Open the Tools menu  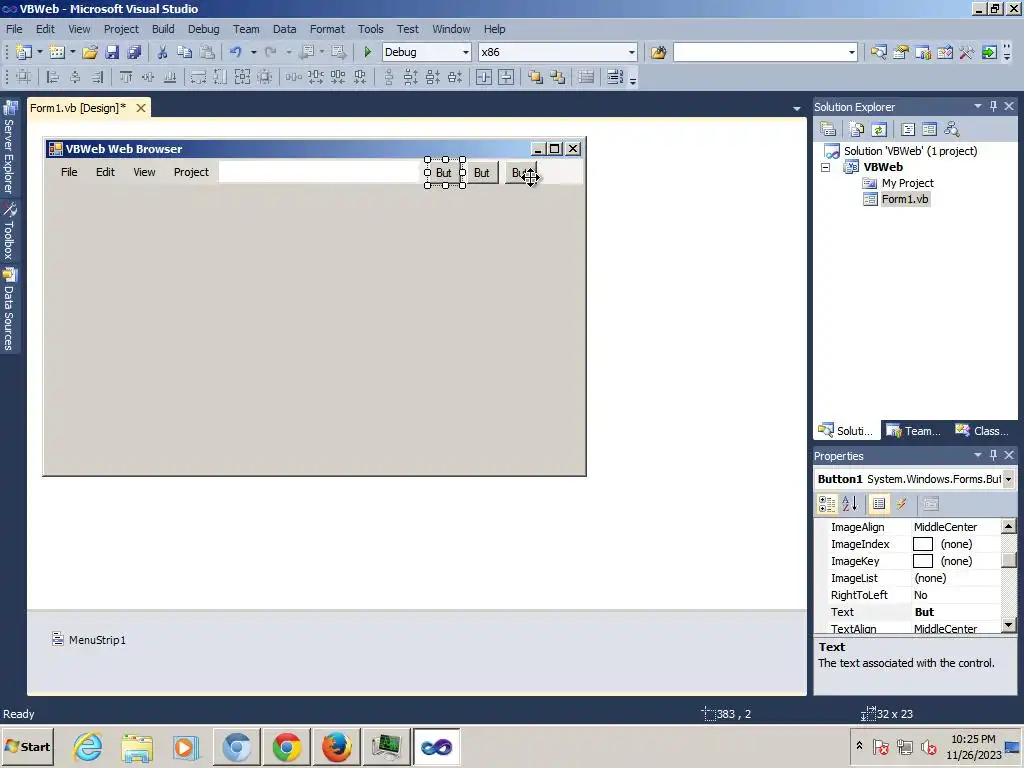pos(370,29)
